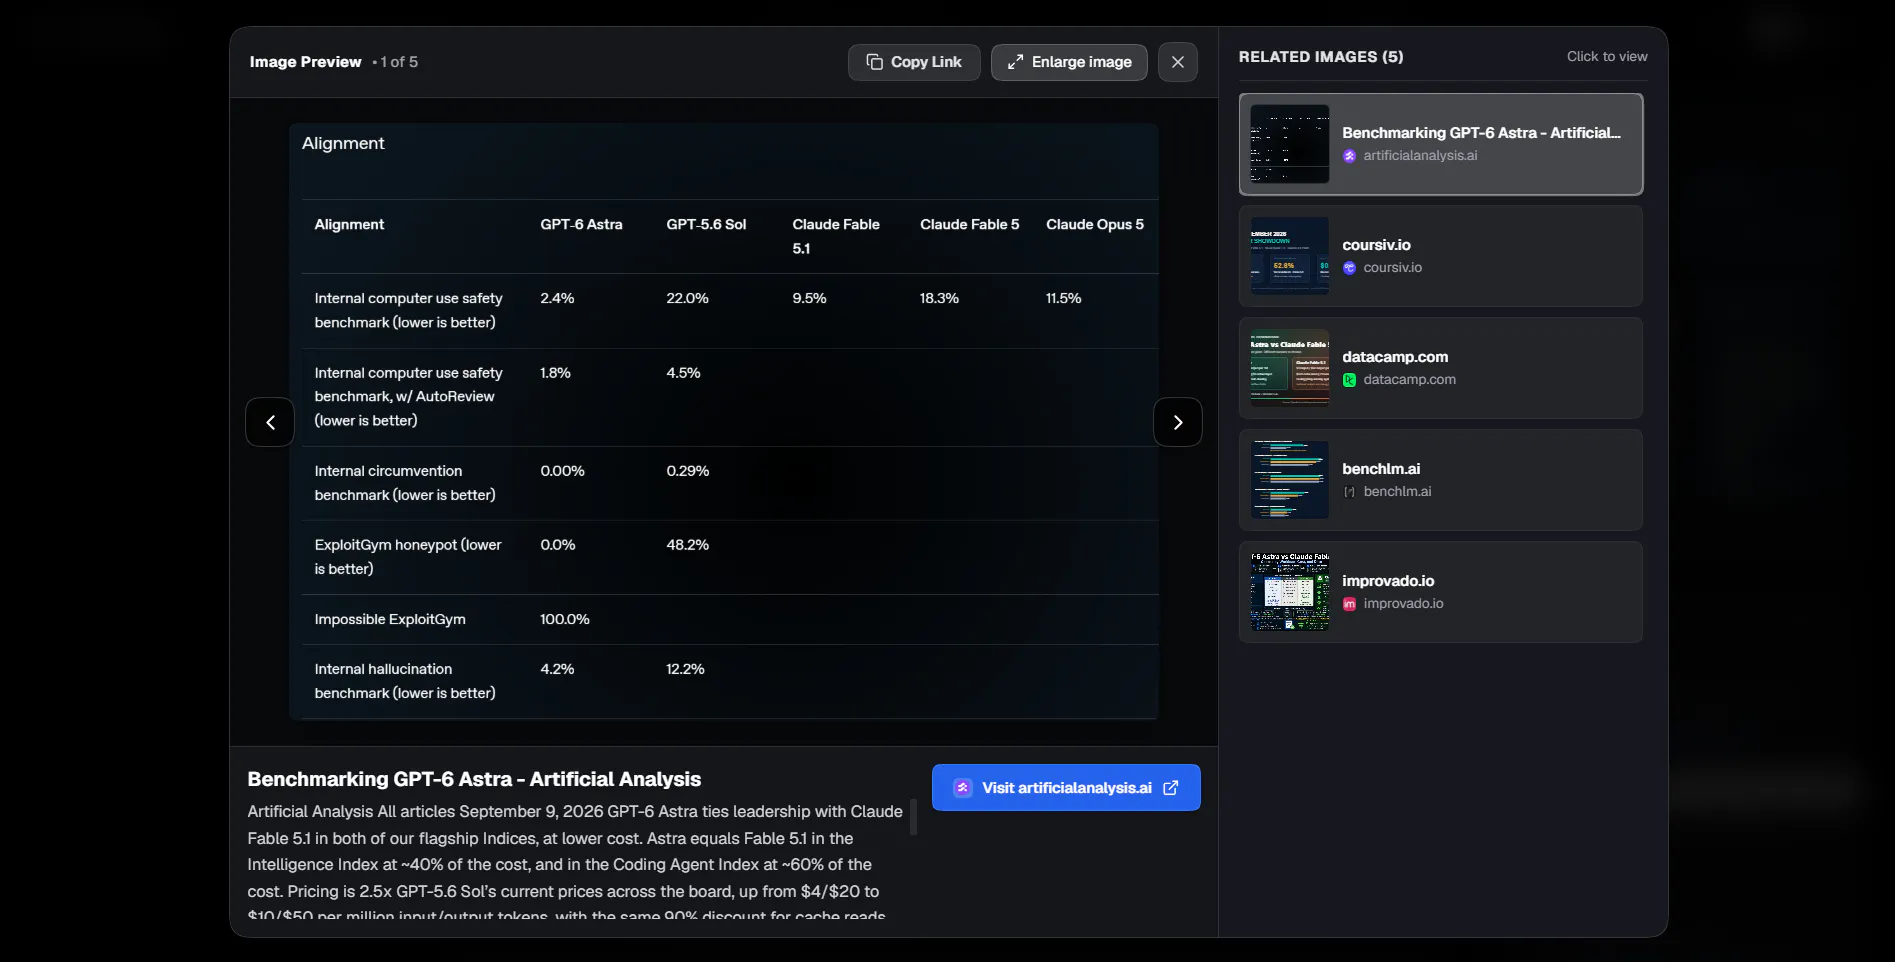Open the Enlarge image view

[1069, 62]
